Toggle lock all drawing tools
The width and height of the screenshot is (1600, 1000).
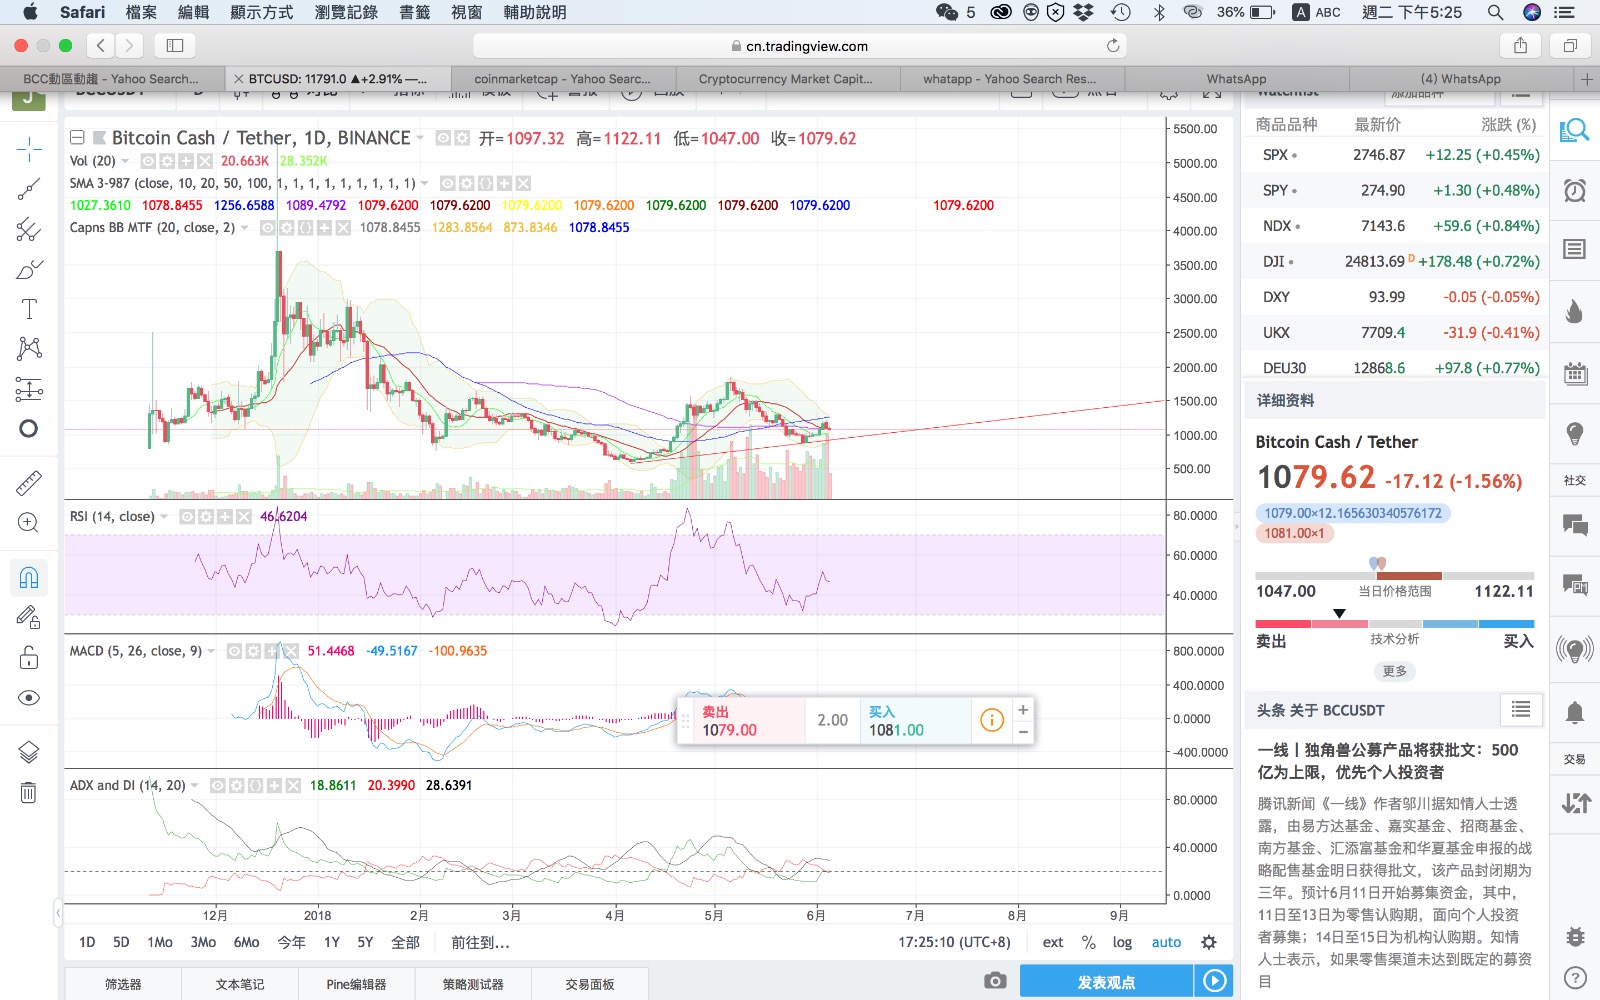click(x=29, y=657)
